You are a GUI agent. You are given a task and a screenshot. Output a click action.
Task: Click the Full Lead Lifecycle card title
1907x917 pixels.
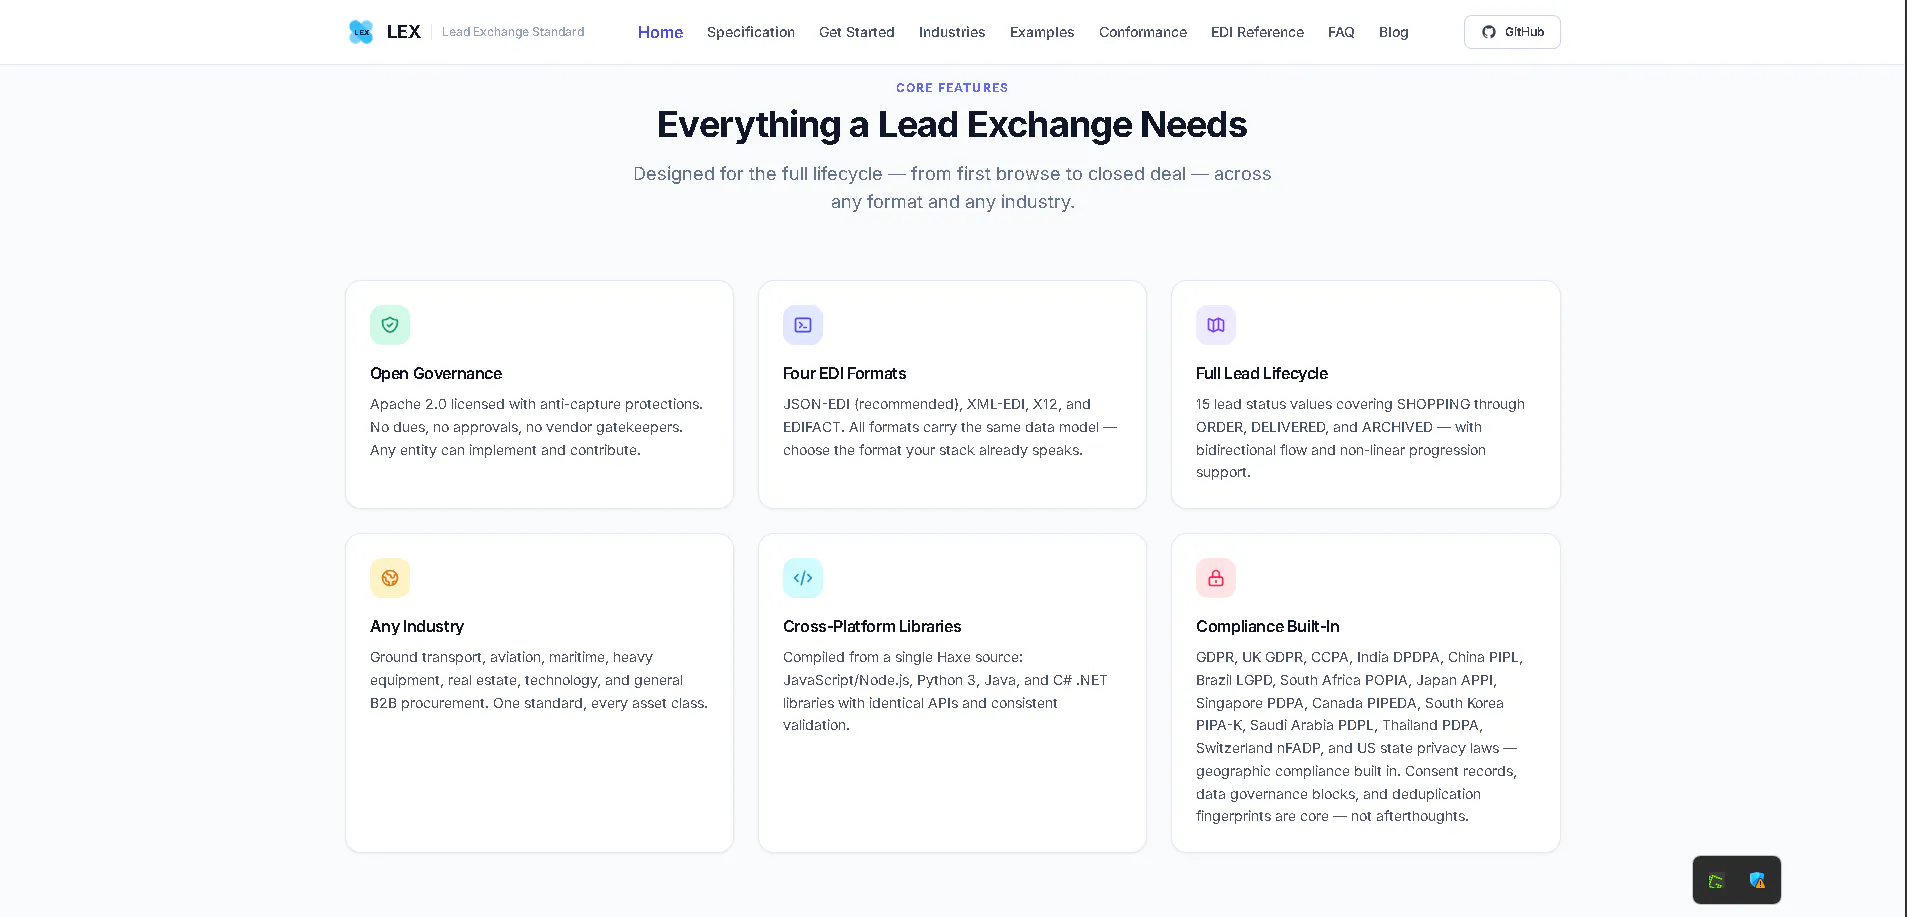1262,373
